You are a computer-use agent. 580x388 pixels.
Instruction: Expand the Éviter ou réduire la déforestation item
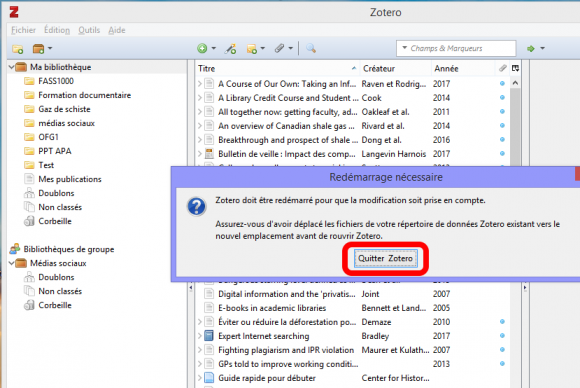(199, 322)
